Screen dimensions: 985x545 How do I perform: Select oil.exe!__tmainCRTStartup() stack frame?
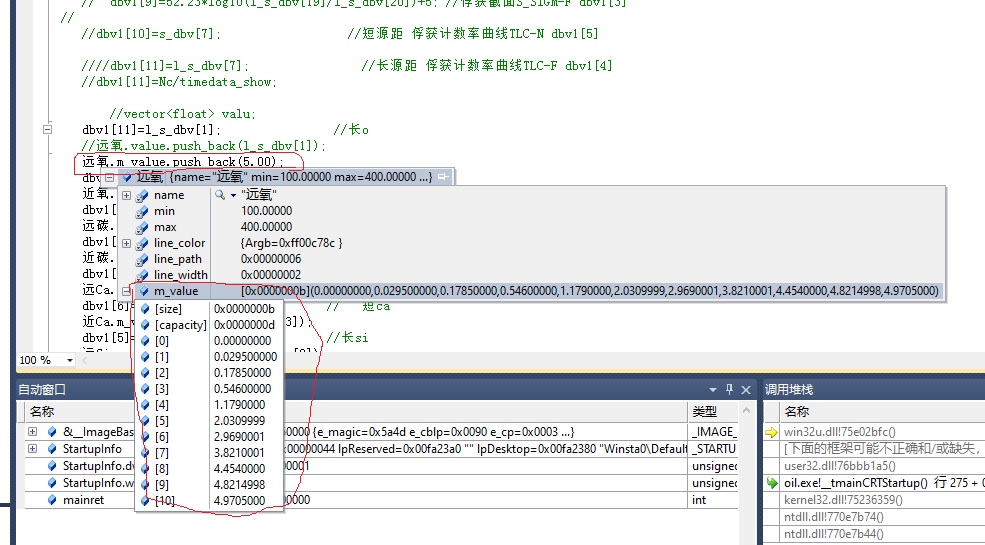[884, 483]
